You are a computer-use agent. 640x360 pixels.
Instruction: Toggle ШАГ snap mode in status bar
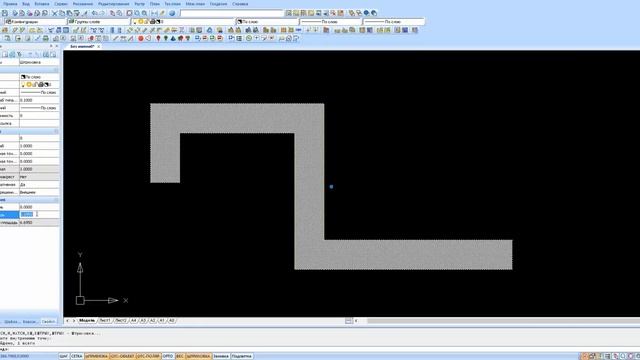pyautogui.click(x=64, y=356)
